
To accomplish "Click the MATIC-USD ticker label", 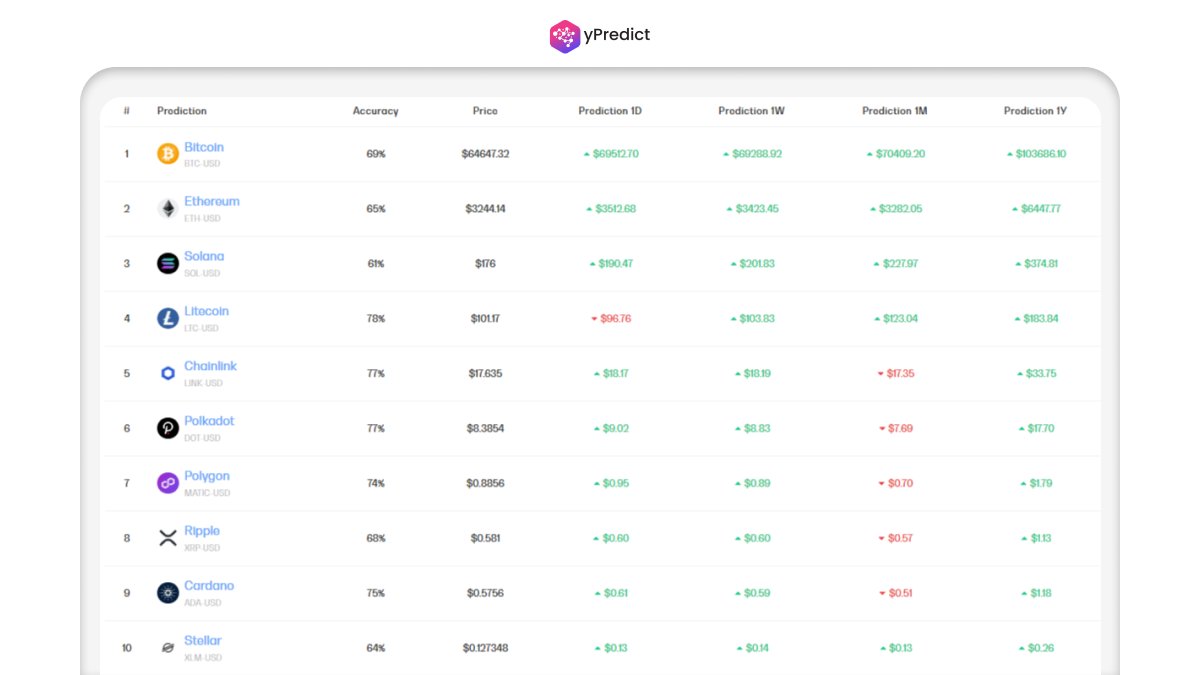I will [x=207, y=493].
